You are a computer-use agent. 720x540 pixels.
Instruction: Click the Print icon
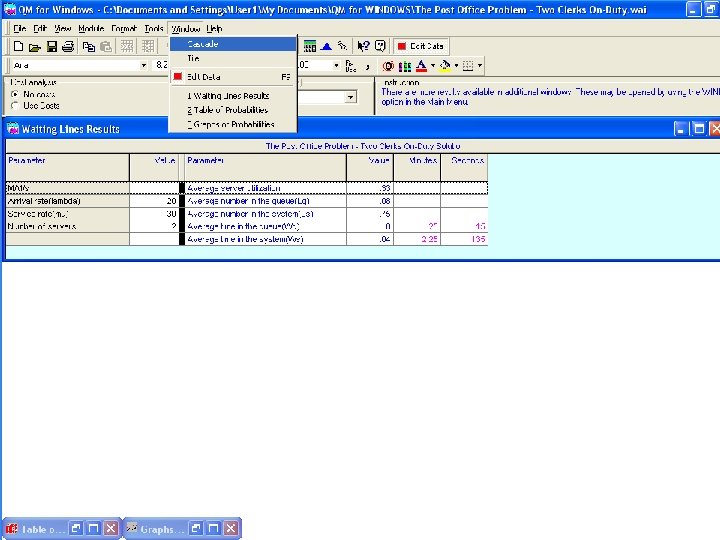(68, 46)
